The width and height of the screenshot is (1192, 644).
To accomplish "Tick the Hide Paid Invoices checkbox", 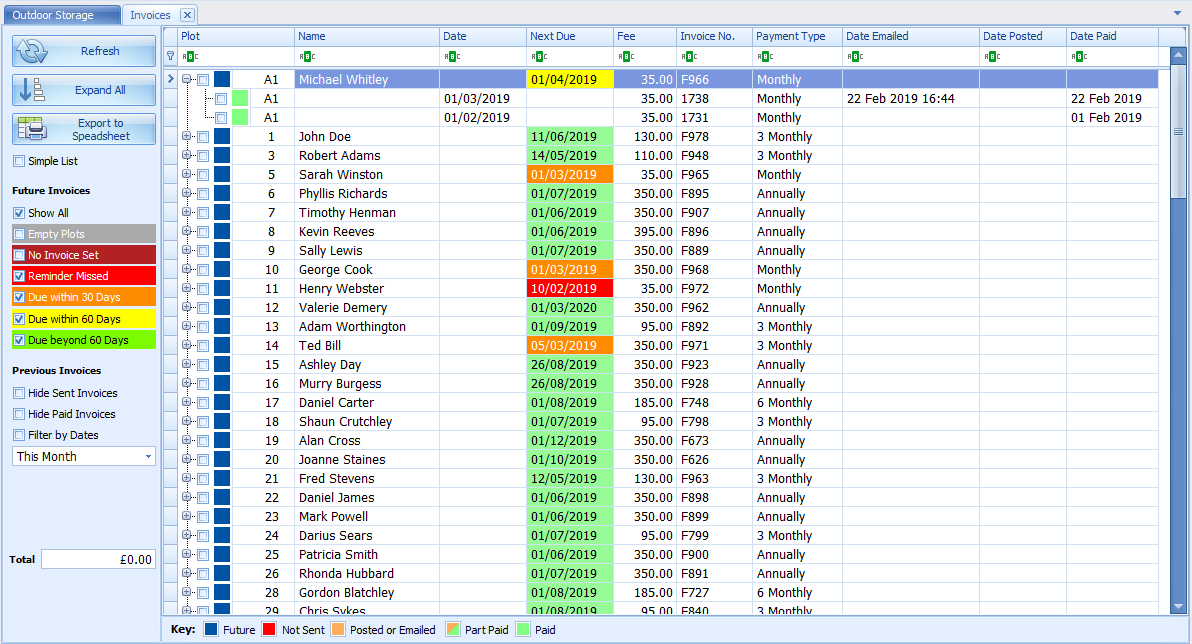I will pyautogui.click(x=19, y=414).
